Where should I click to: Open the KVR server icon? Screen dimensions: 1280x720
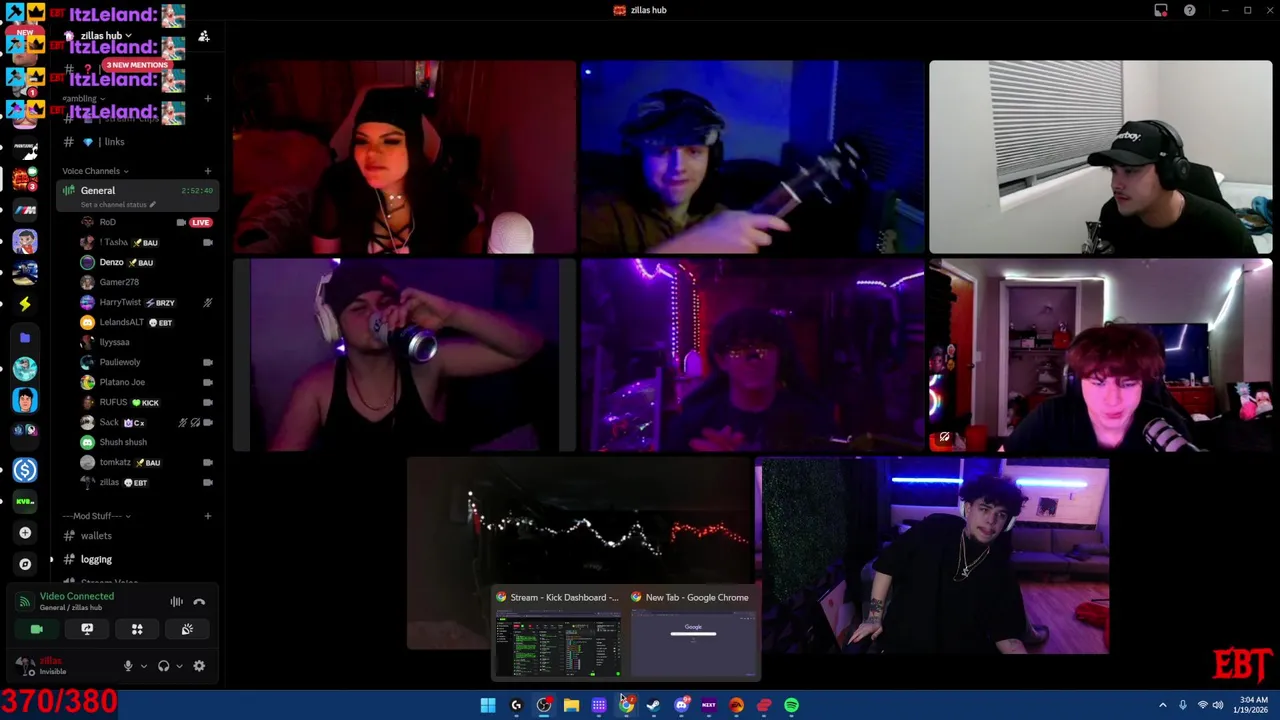click(x=25, y=501)
